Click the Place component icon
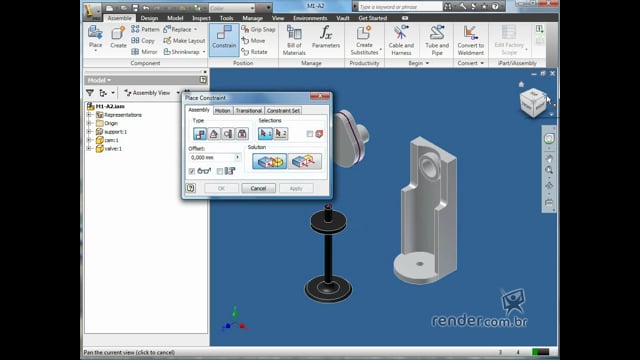 (x=96, y=37)
